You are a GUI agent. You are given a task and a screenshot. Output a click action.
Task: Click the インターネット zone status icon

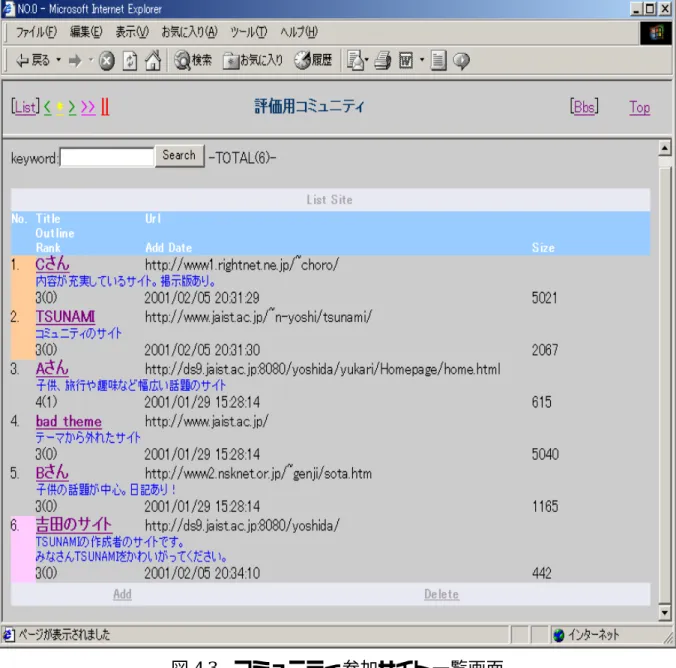(x=558, y=635)
